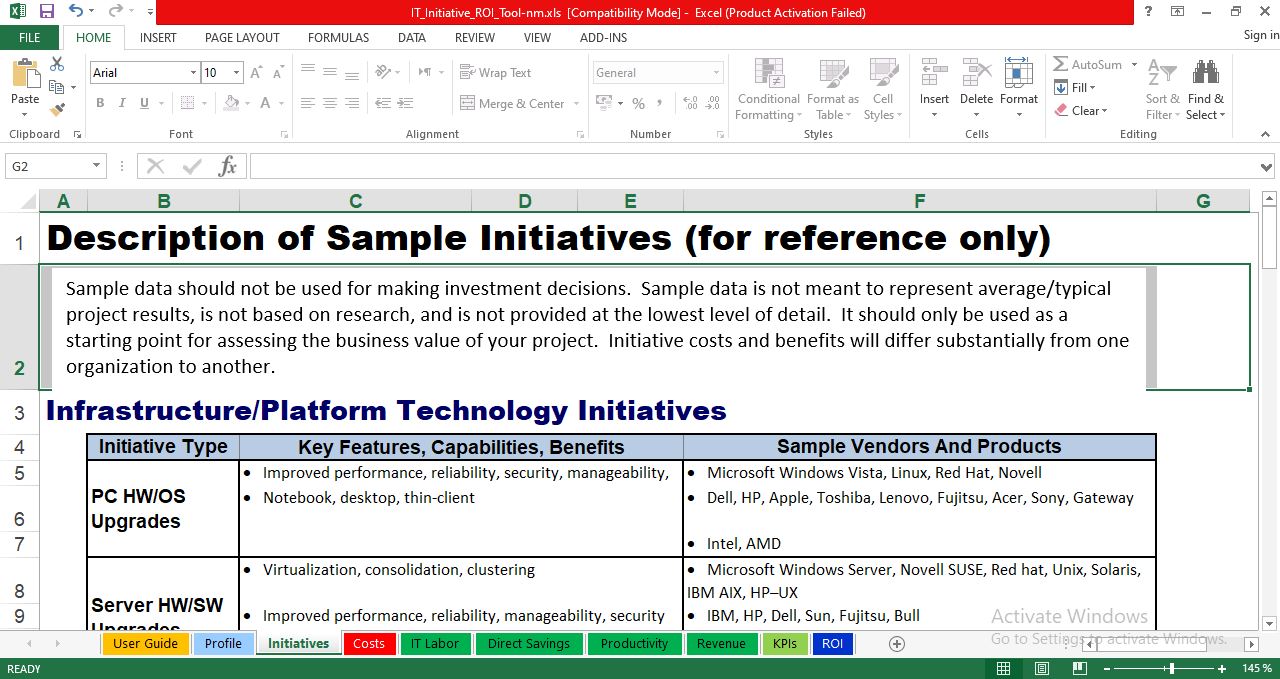Open the Paste options dropdown arrow
Screen dimensions: 1280x679
click(25, 114)
